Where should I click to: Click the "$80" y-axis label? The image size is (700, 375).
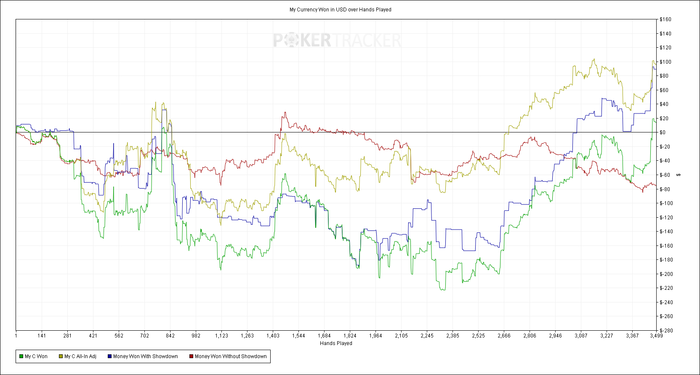click(x=663, y=76)
